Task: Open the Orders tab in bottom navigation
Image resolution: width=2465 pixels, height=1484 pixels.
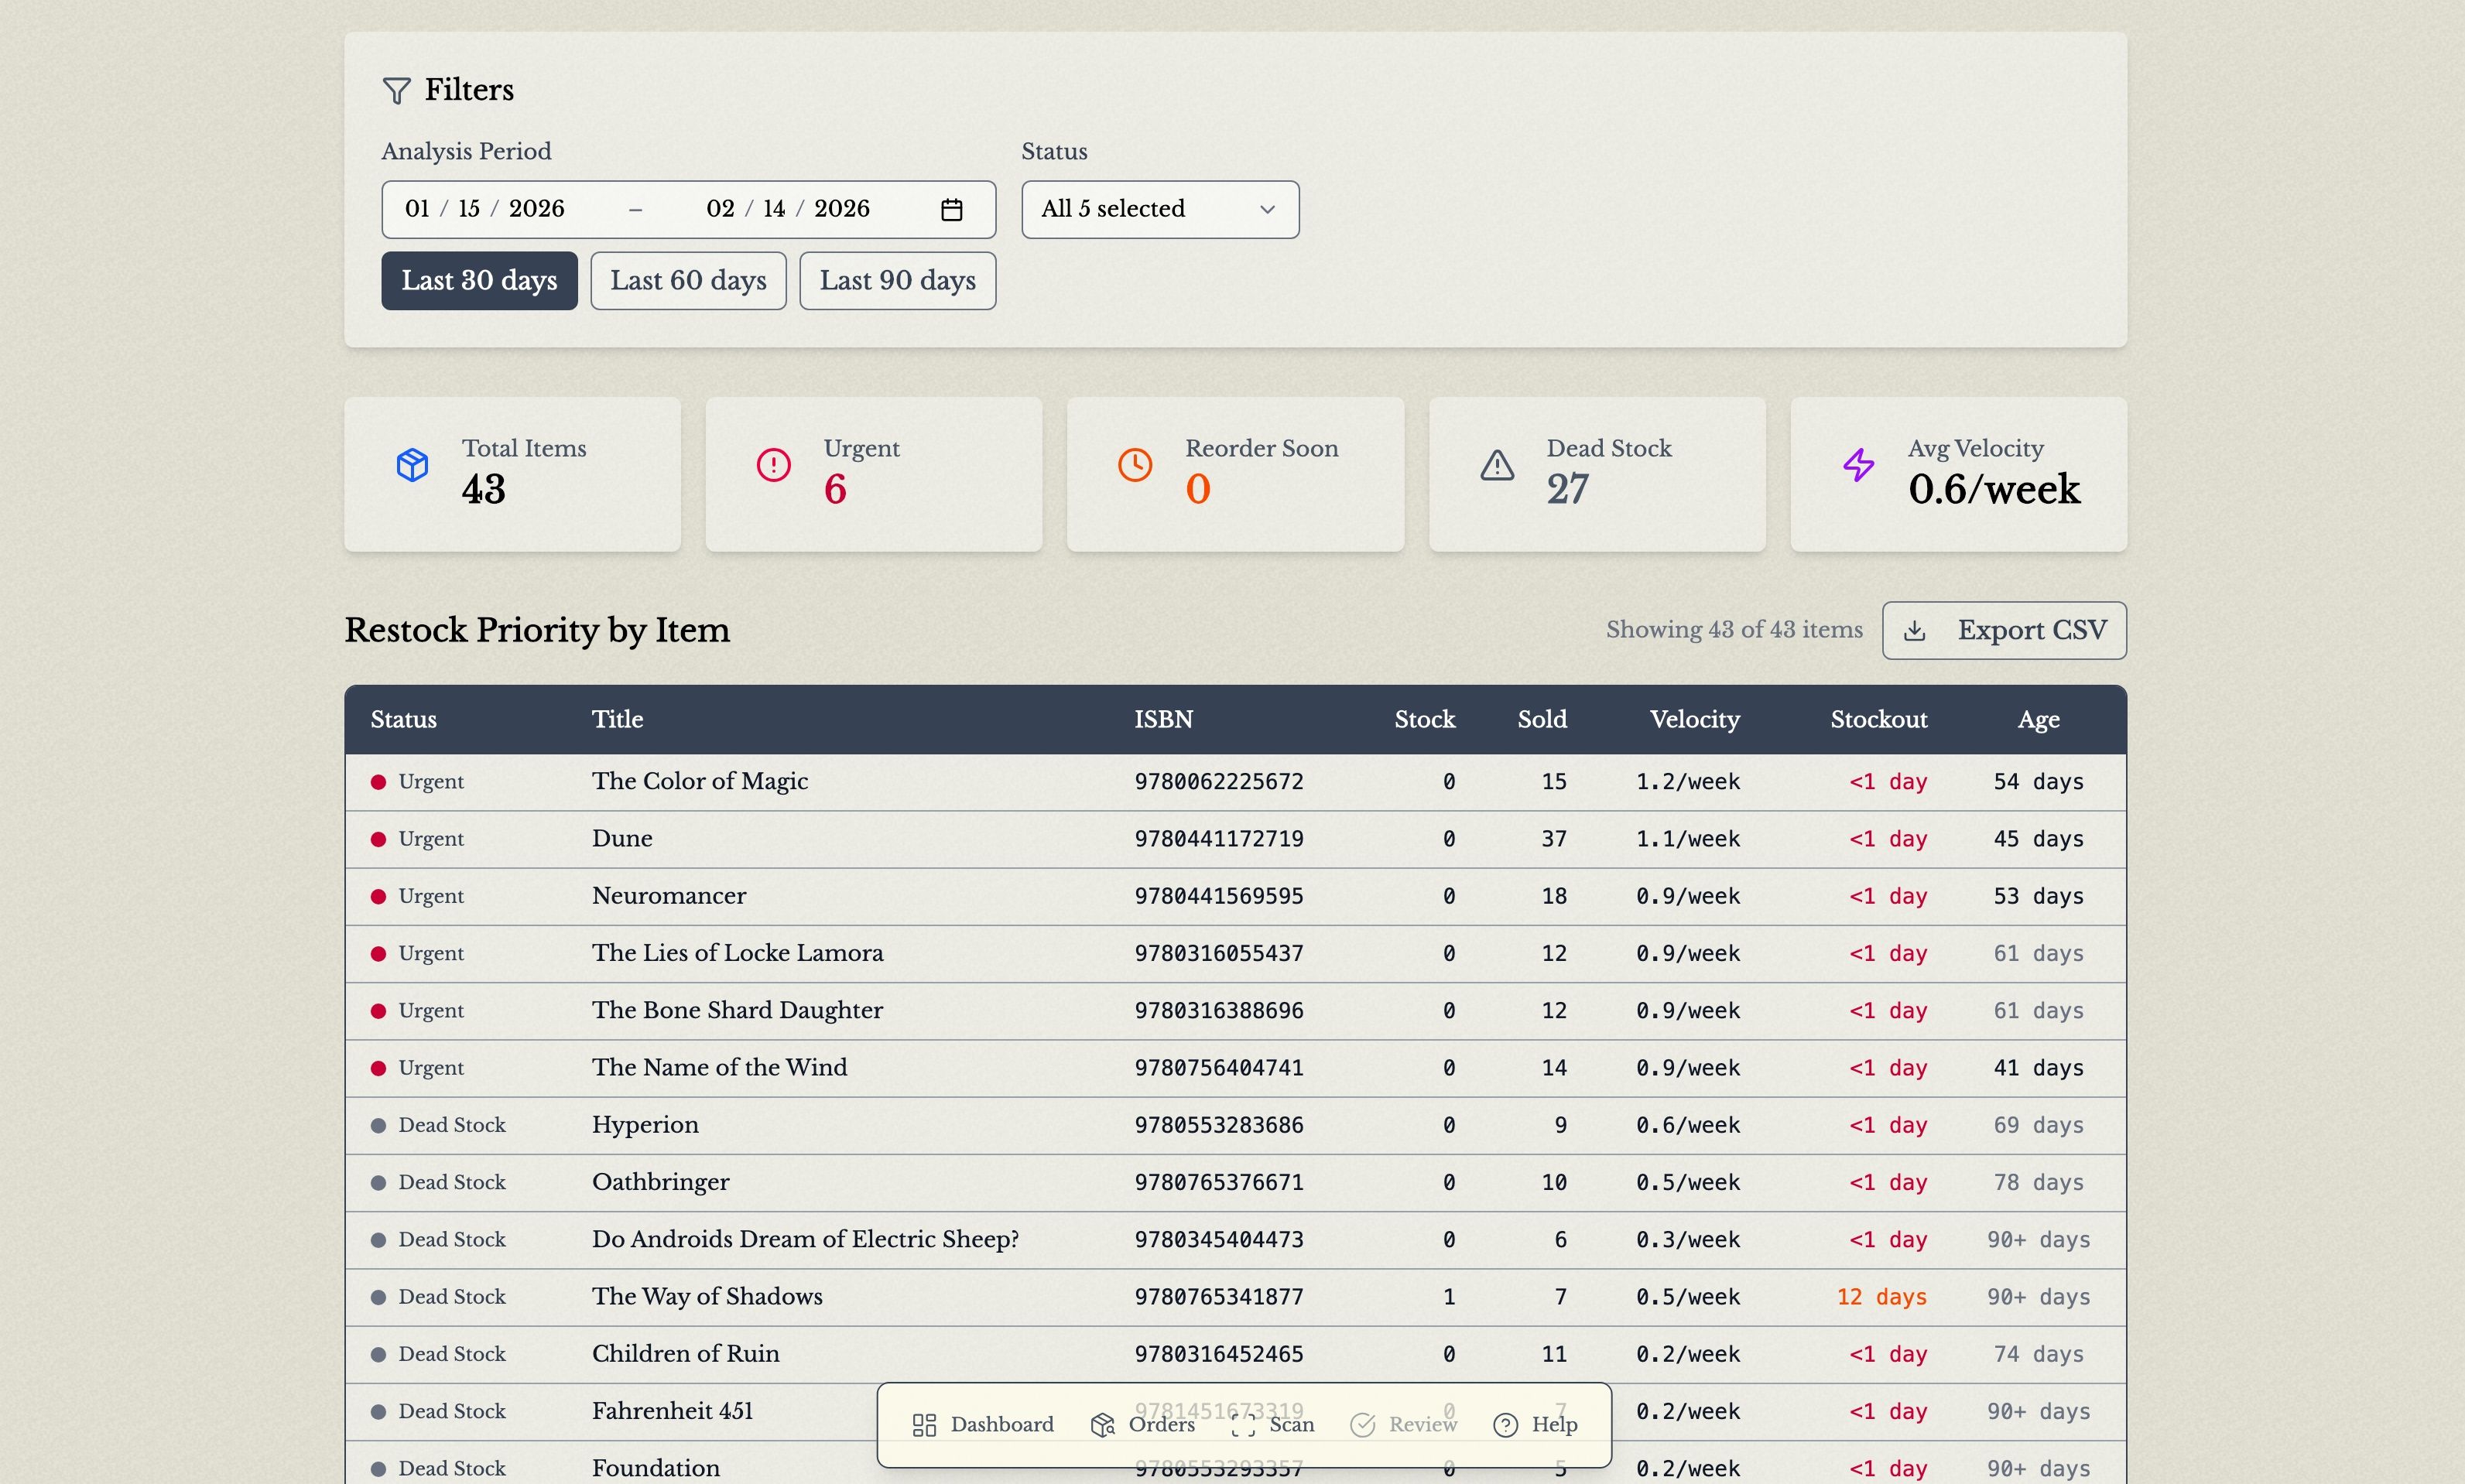Action: pos(1143,1424)
